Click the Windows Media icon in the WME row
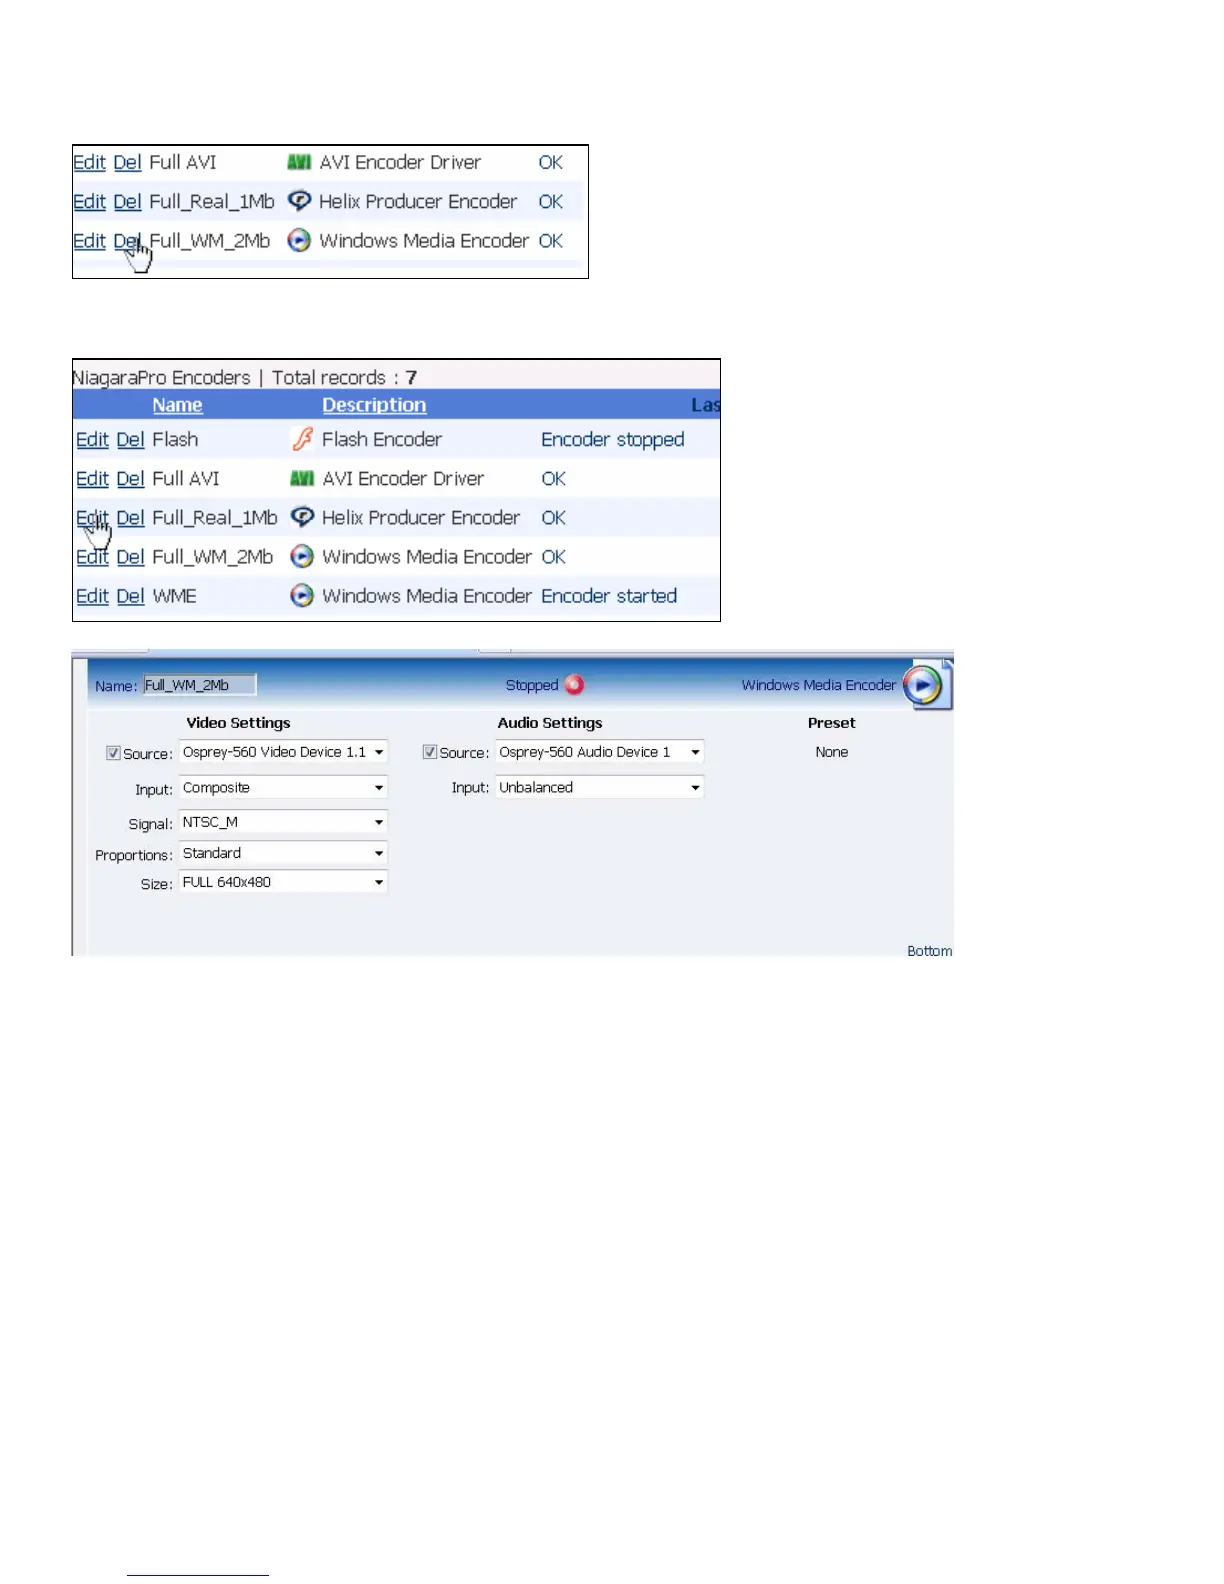 tap(302, 596)
